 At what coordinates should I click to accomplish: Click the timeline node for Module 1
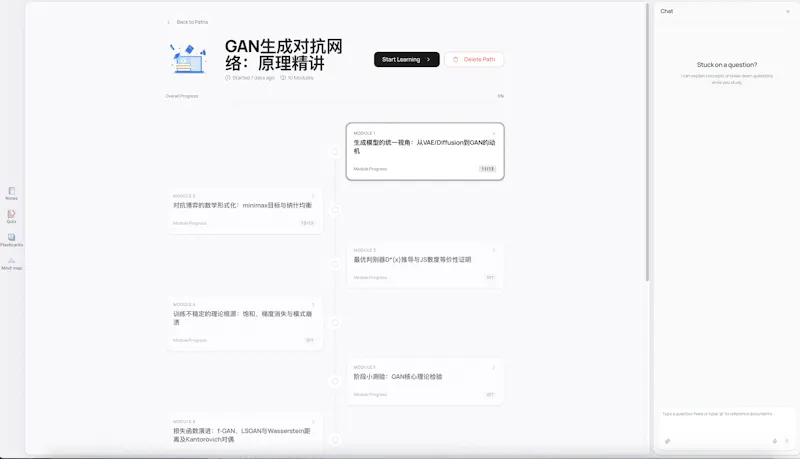point(335,151)
